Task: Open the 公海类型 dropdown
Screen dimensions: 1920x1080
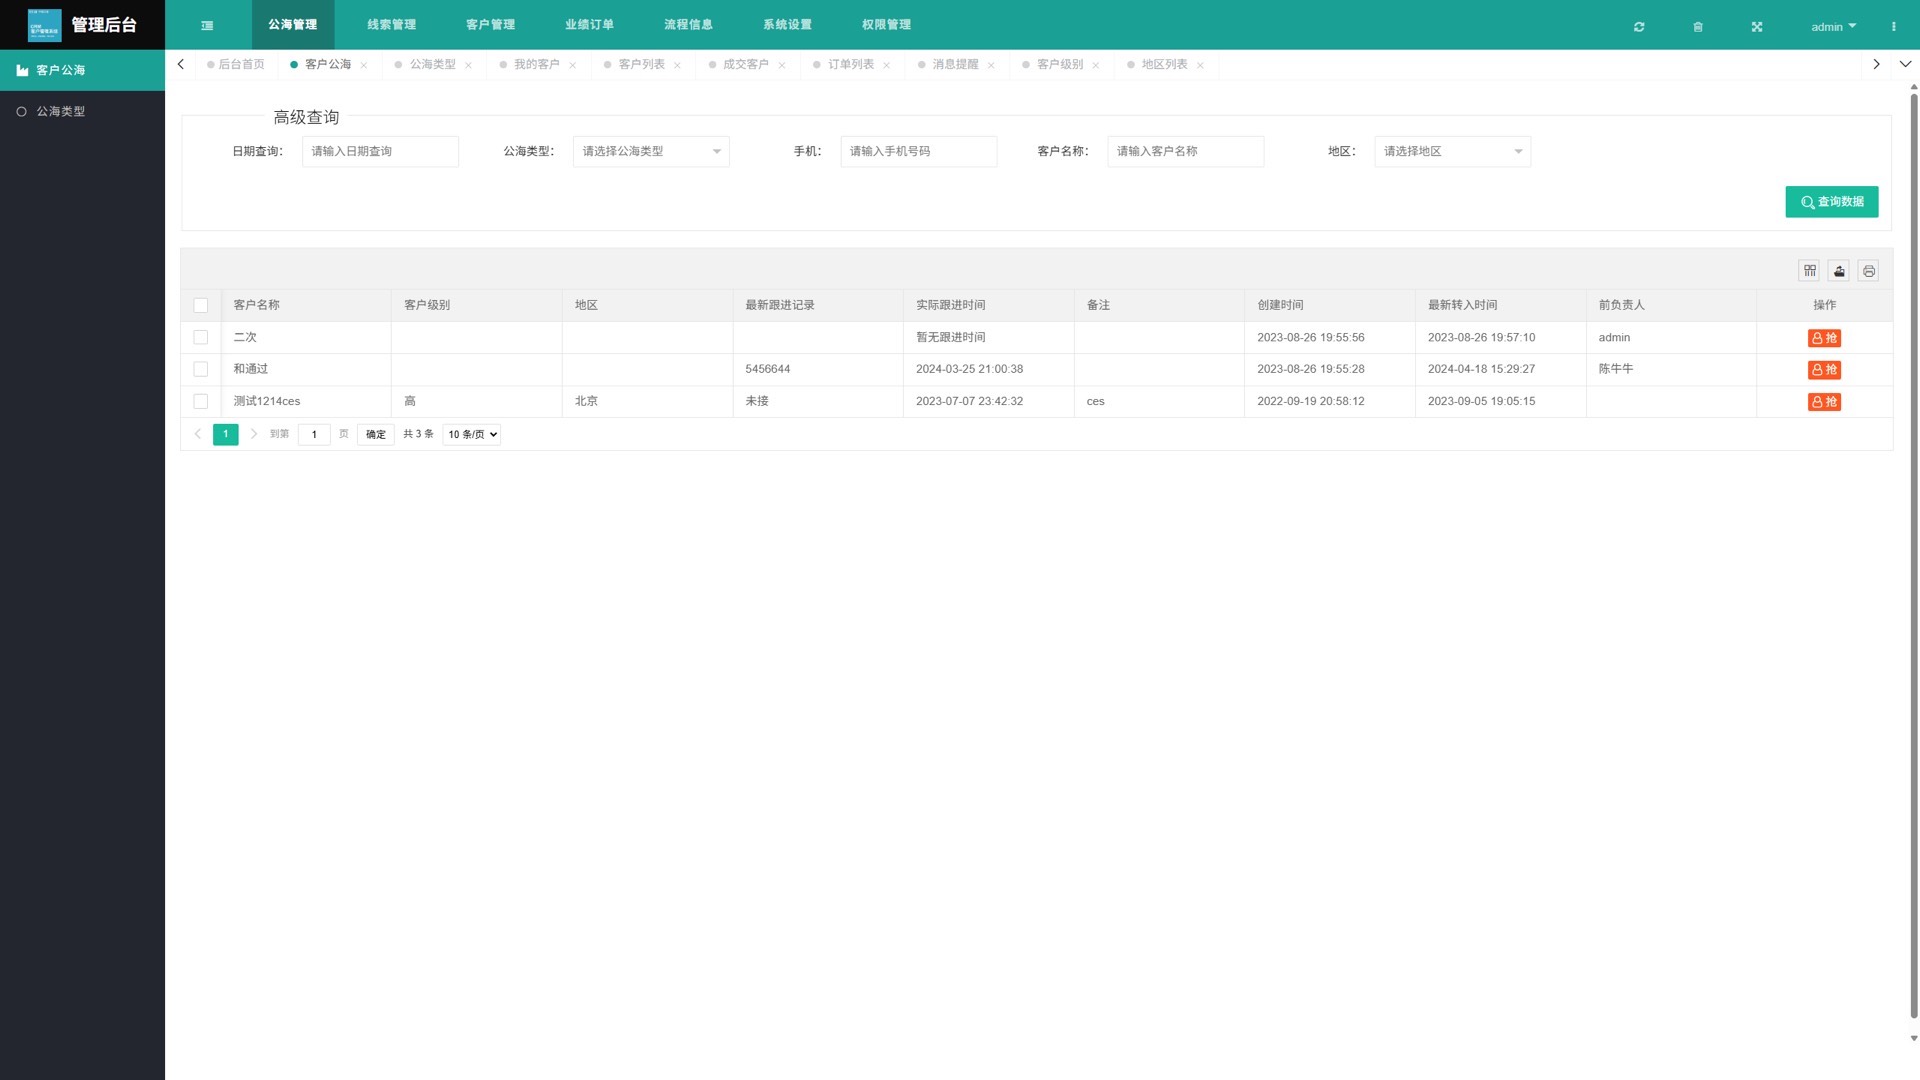Action: tap(651, 151)
